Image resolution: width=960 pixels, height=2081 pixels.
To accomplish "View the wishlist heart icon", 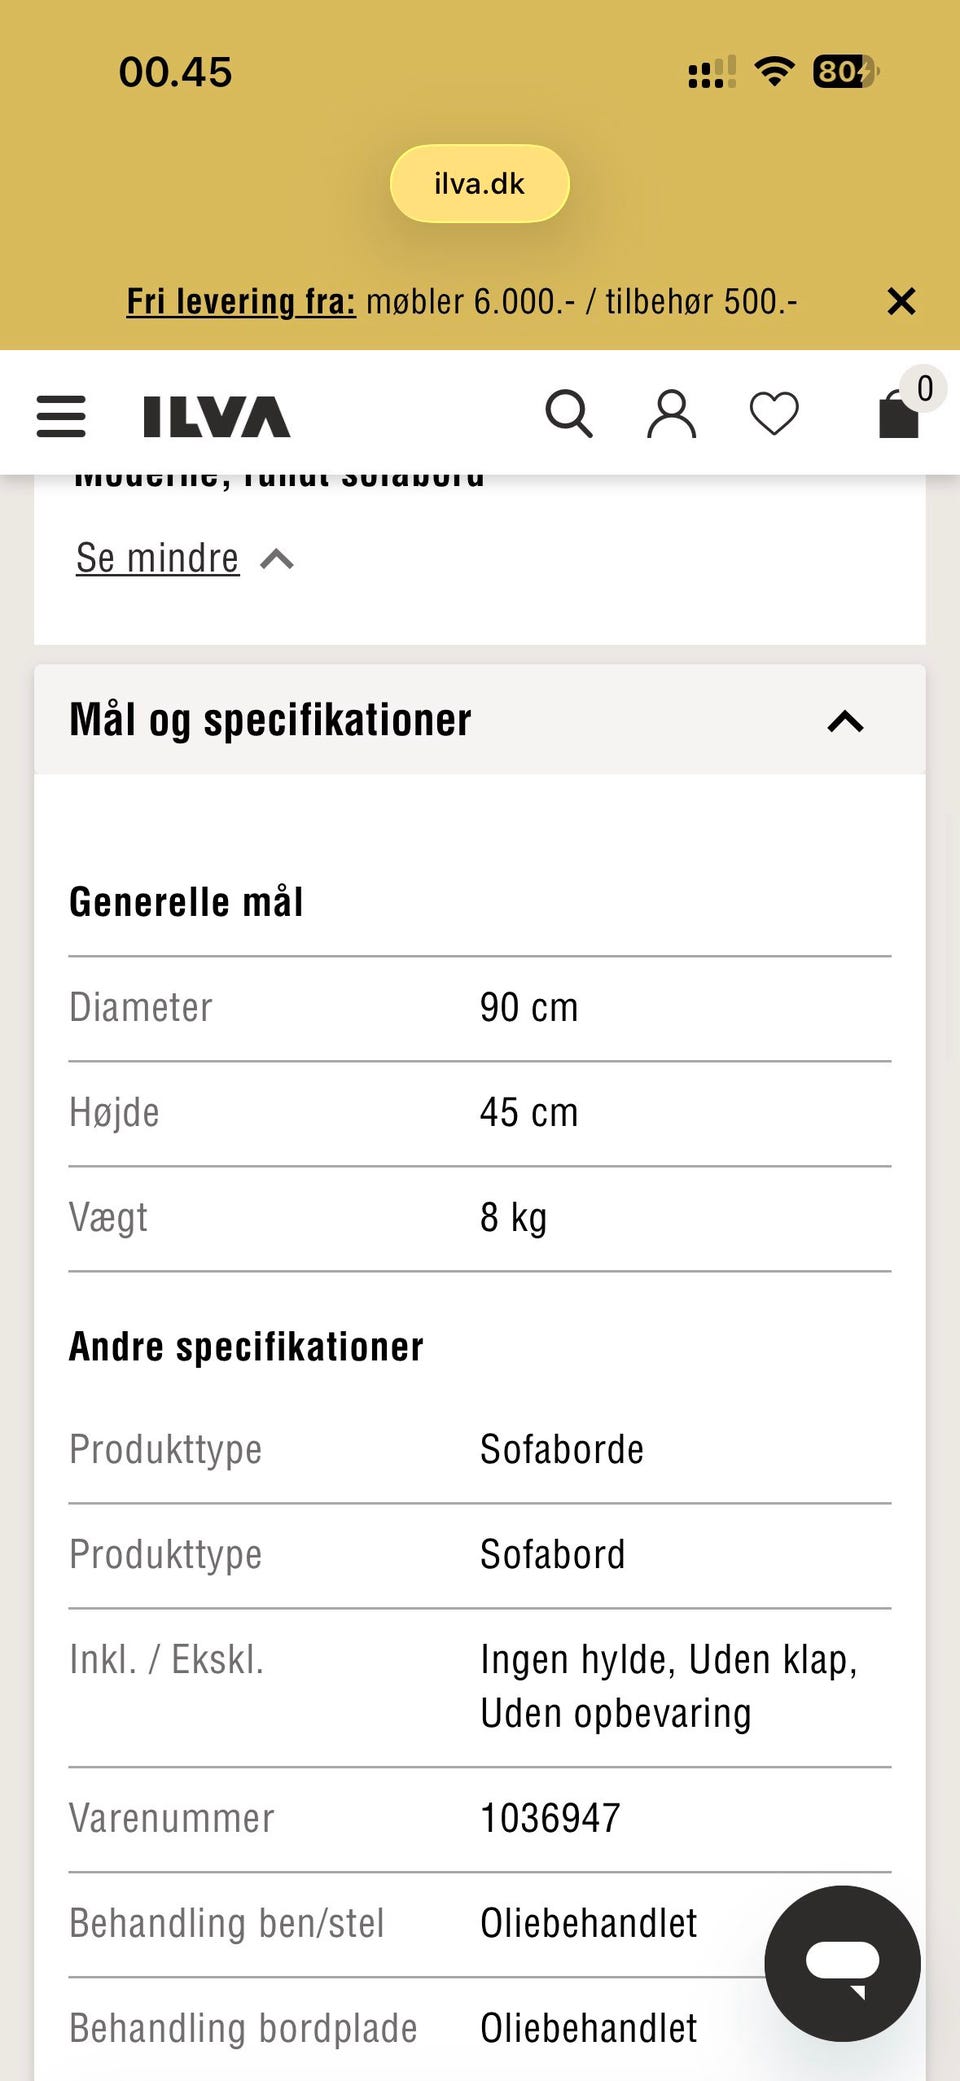I will point(773,413).
